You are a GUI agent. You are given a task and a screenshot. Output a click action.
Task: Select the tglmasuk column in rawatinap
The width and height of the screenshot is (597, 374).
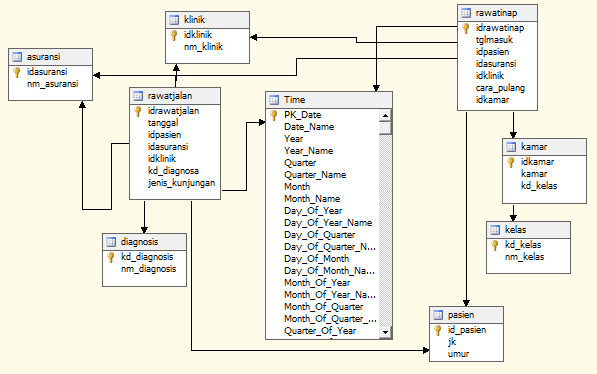click(494, 40)
